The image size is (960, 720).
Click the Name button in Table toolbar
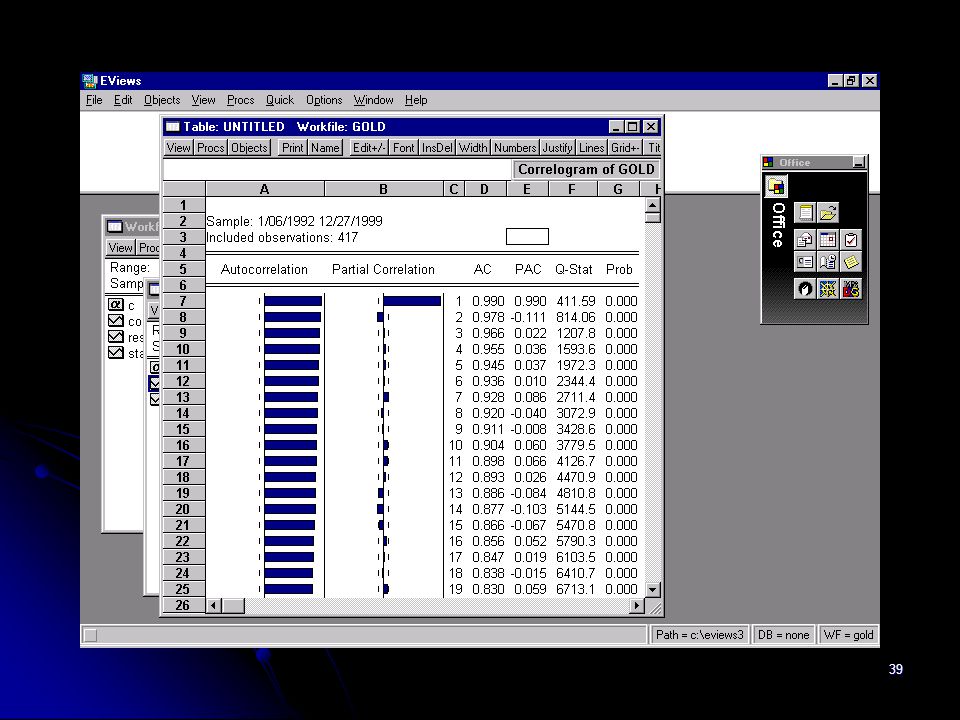point(325,148)
